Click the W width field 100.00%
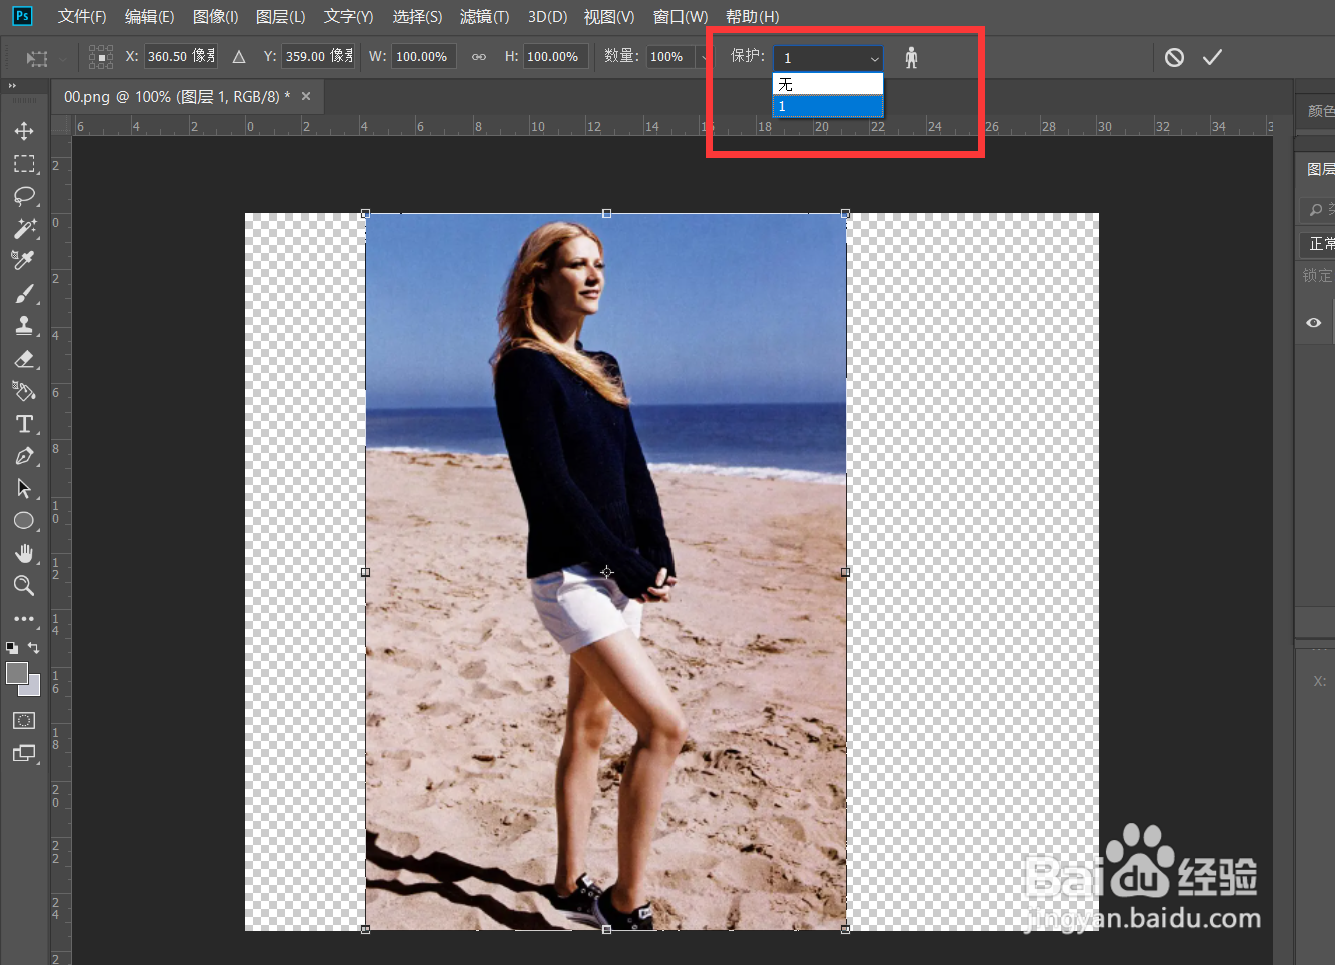Image resolution: width=1335 pixels, height=965 pixels. [x=423, y=56]
